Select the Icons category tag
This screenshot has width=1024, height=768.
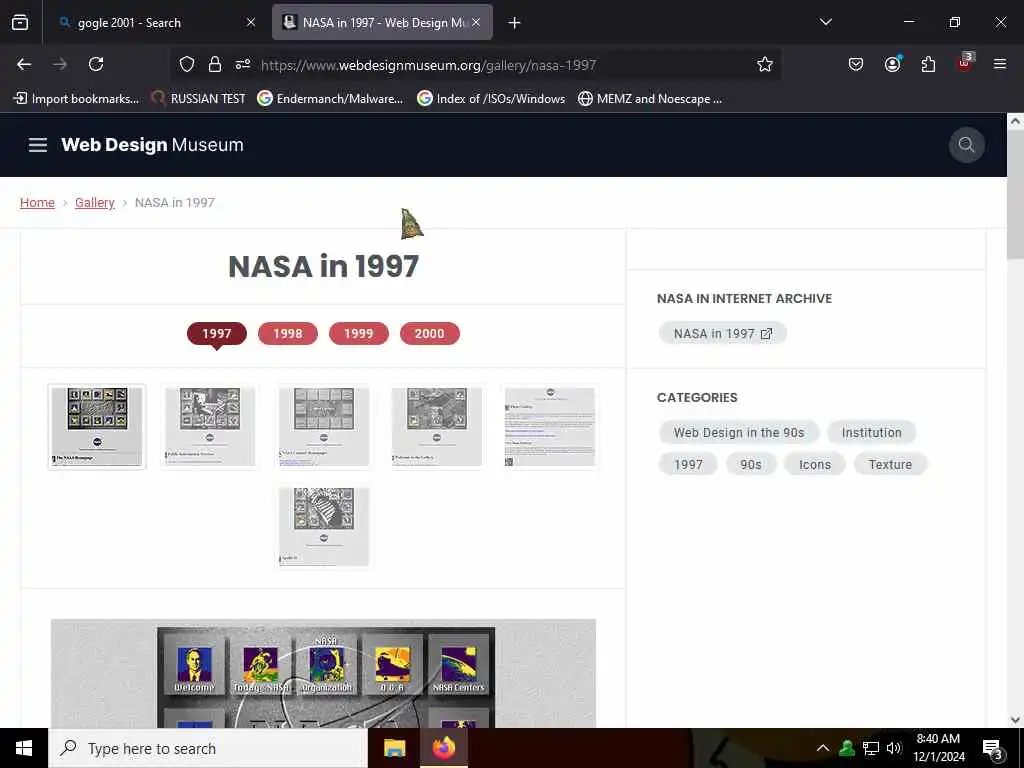point(814,464)
